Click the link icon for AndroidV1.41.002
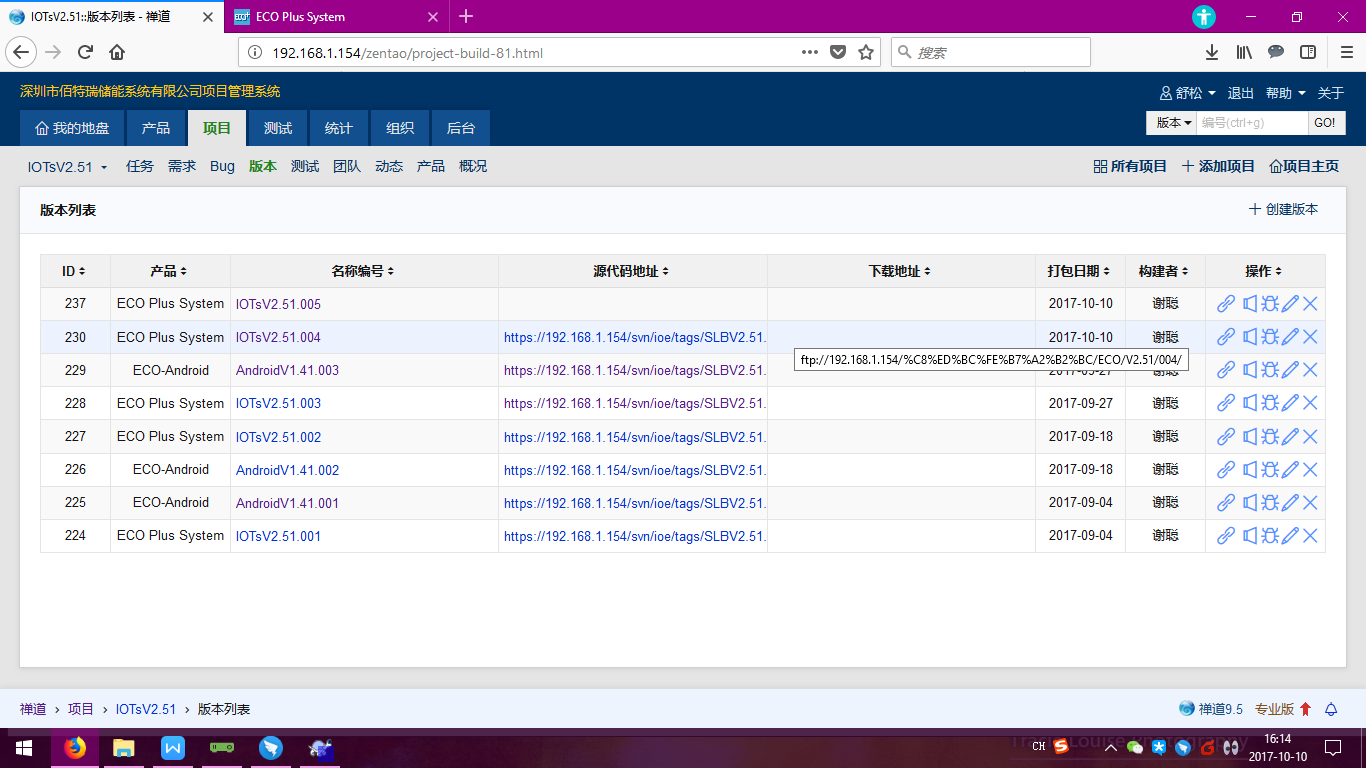The height and width of the screenshot is (768, 1366). click(x=1226, y=470)
